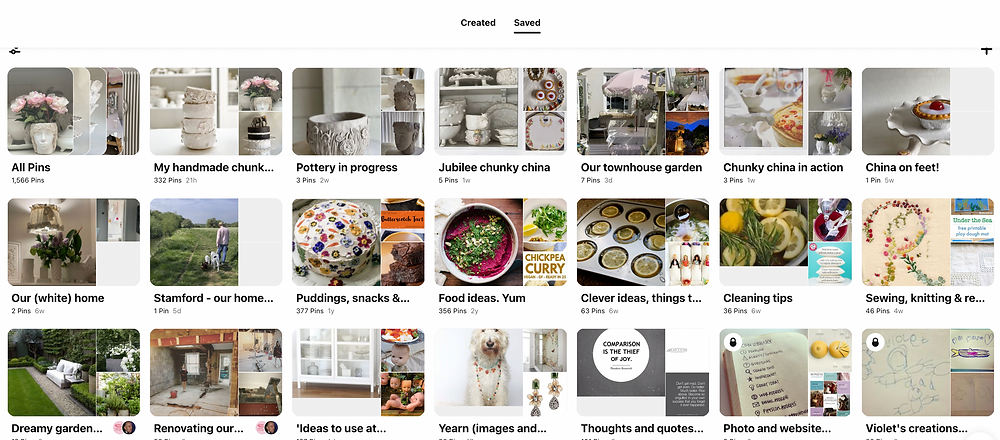Select the Saved tab
This screenshot has height=440, width=1000.
click(x=527, y=22)
